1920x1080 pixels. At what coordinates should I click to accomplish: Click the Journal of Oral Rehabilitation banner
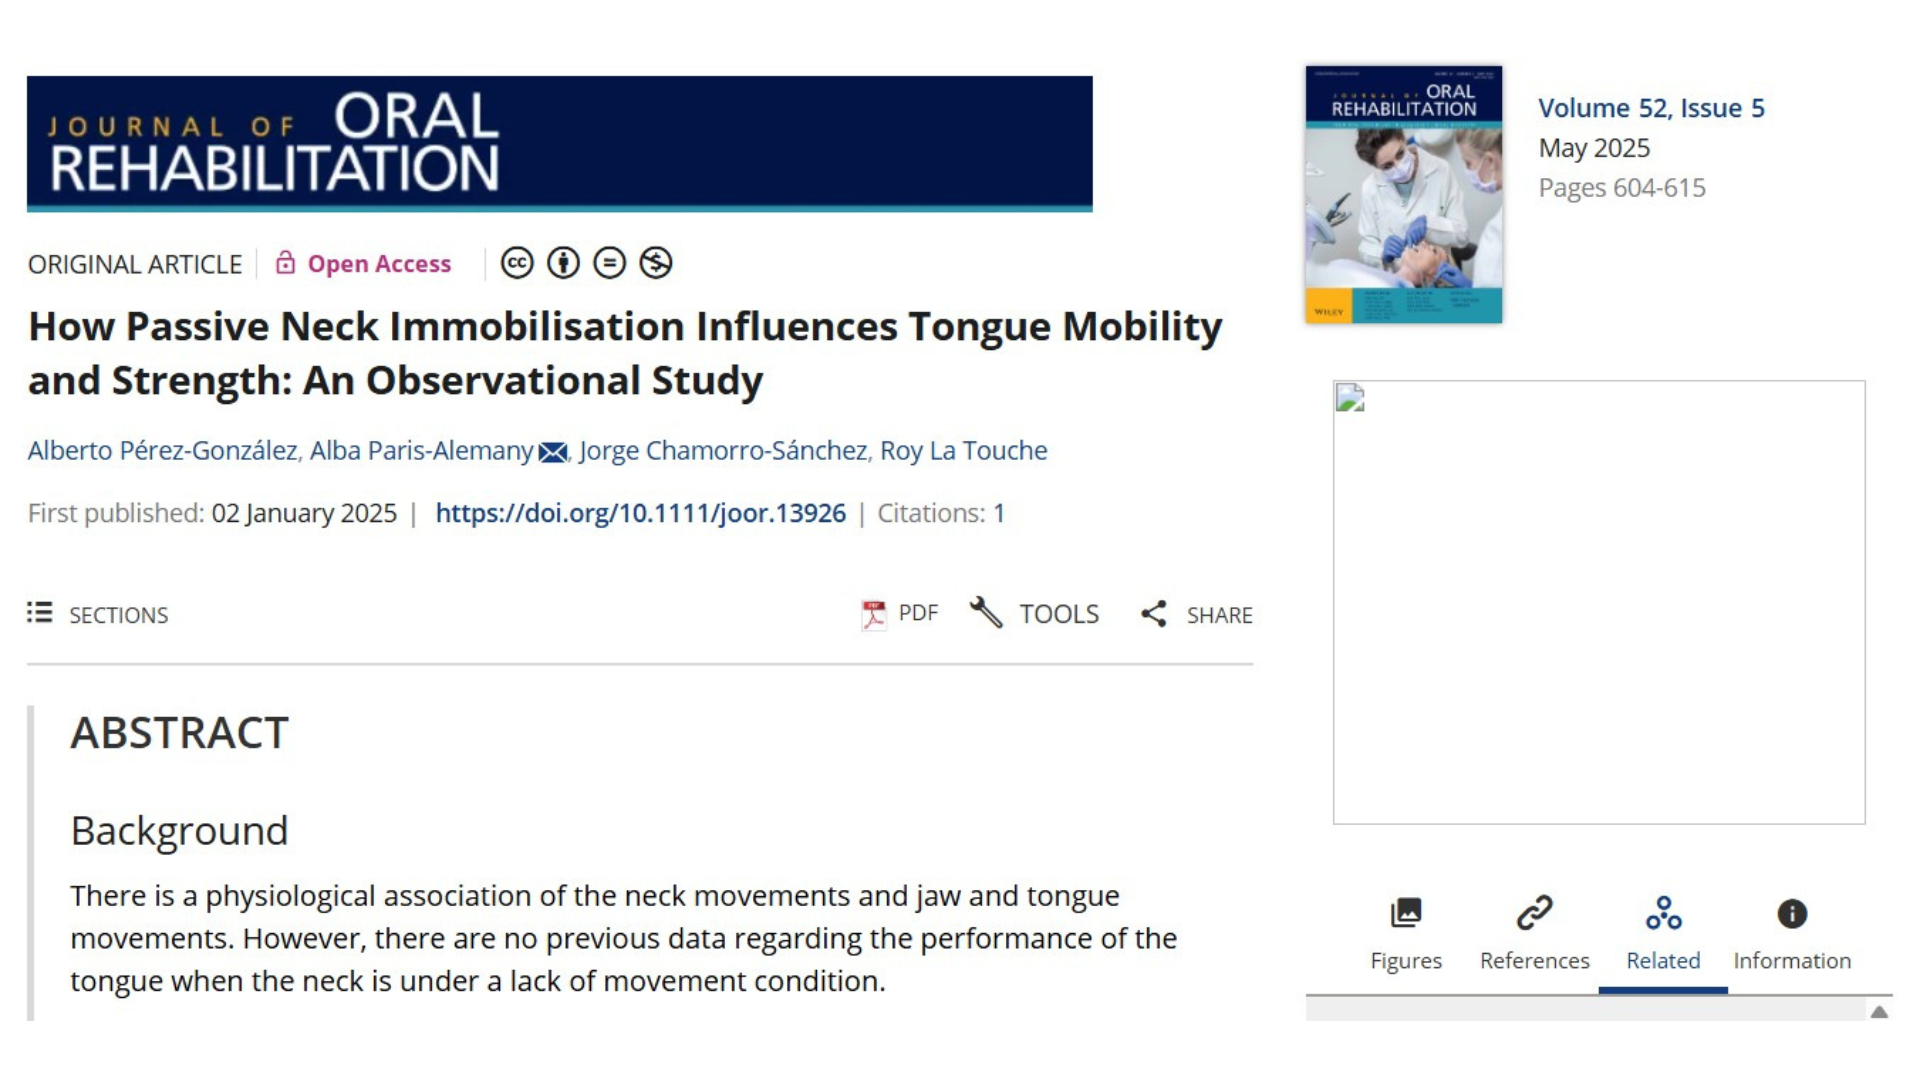point(559,143)
